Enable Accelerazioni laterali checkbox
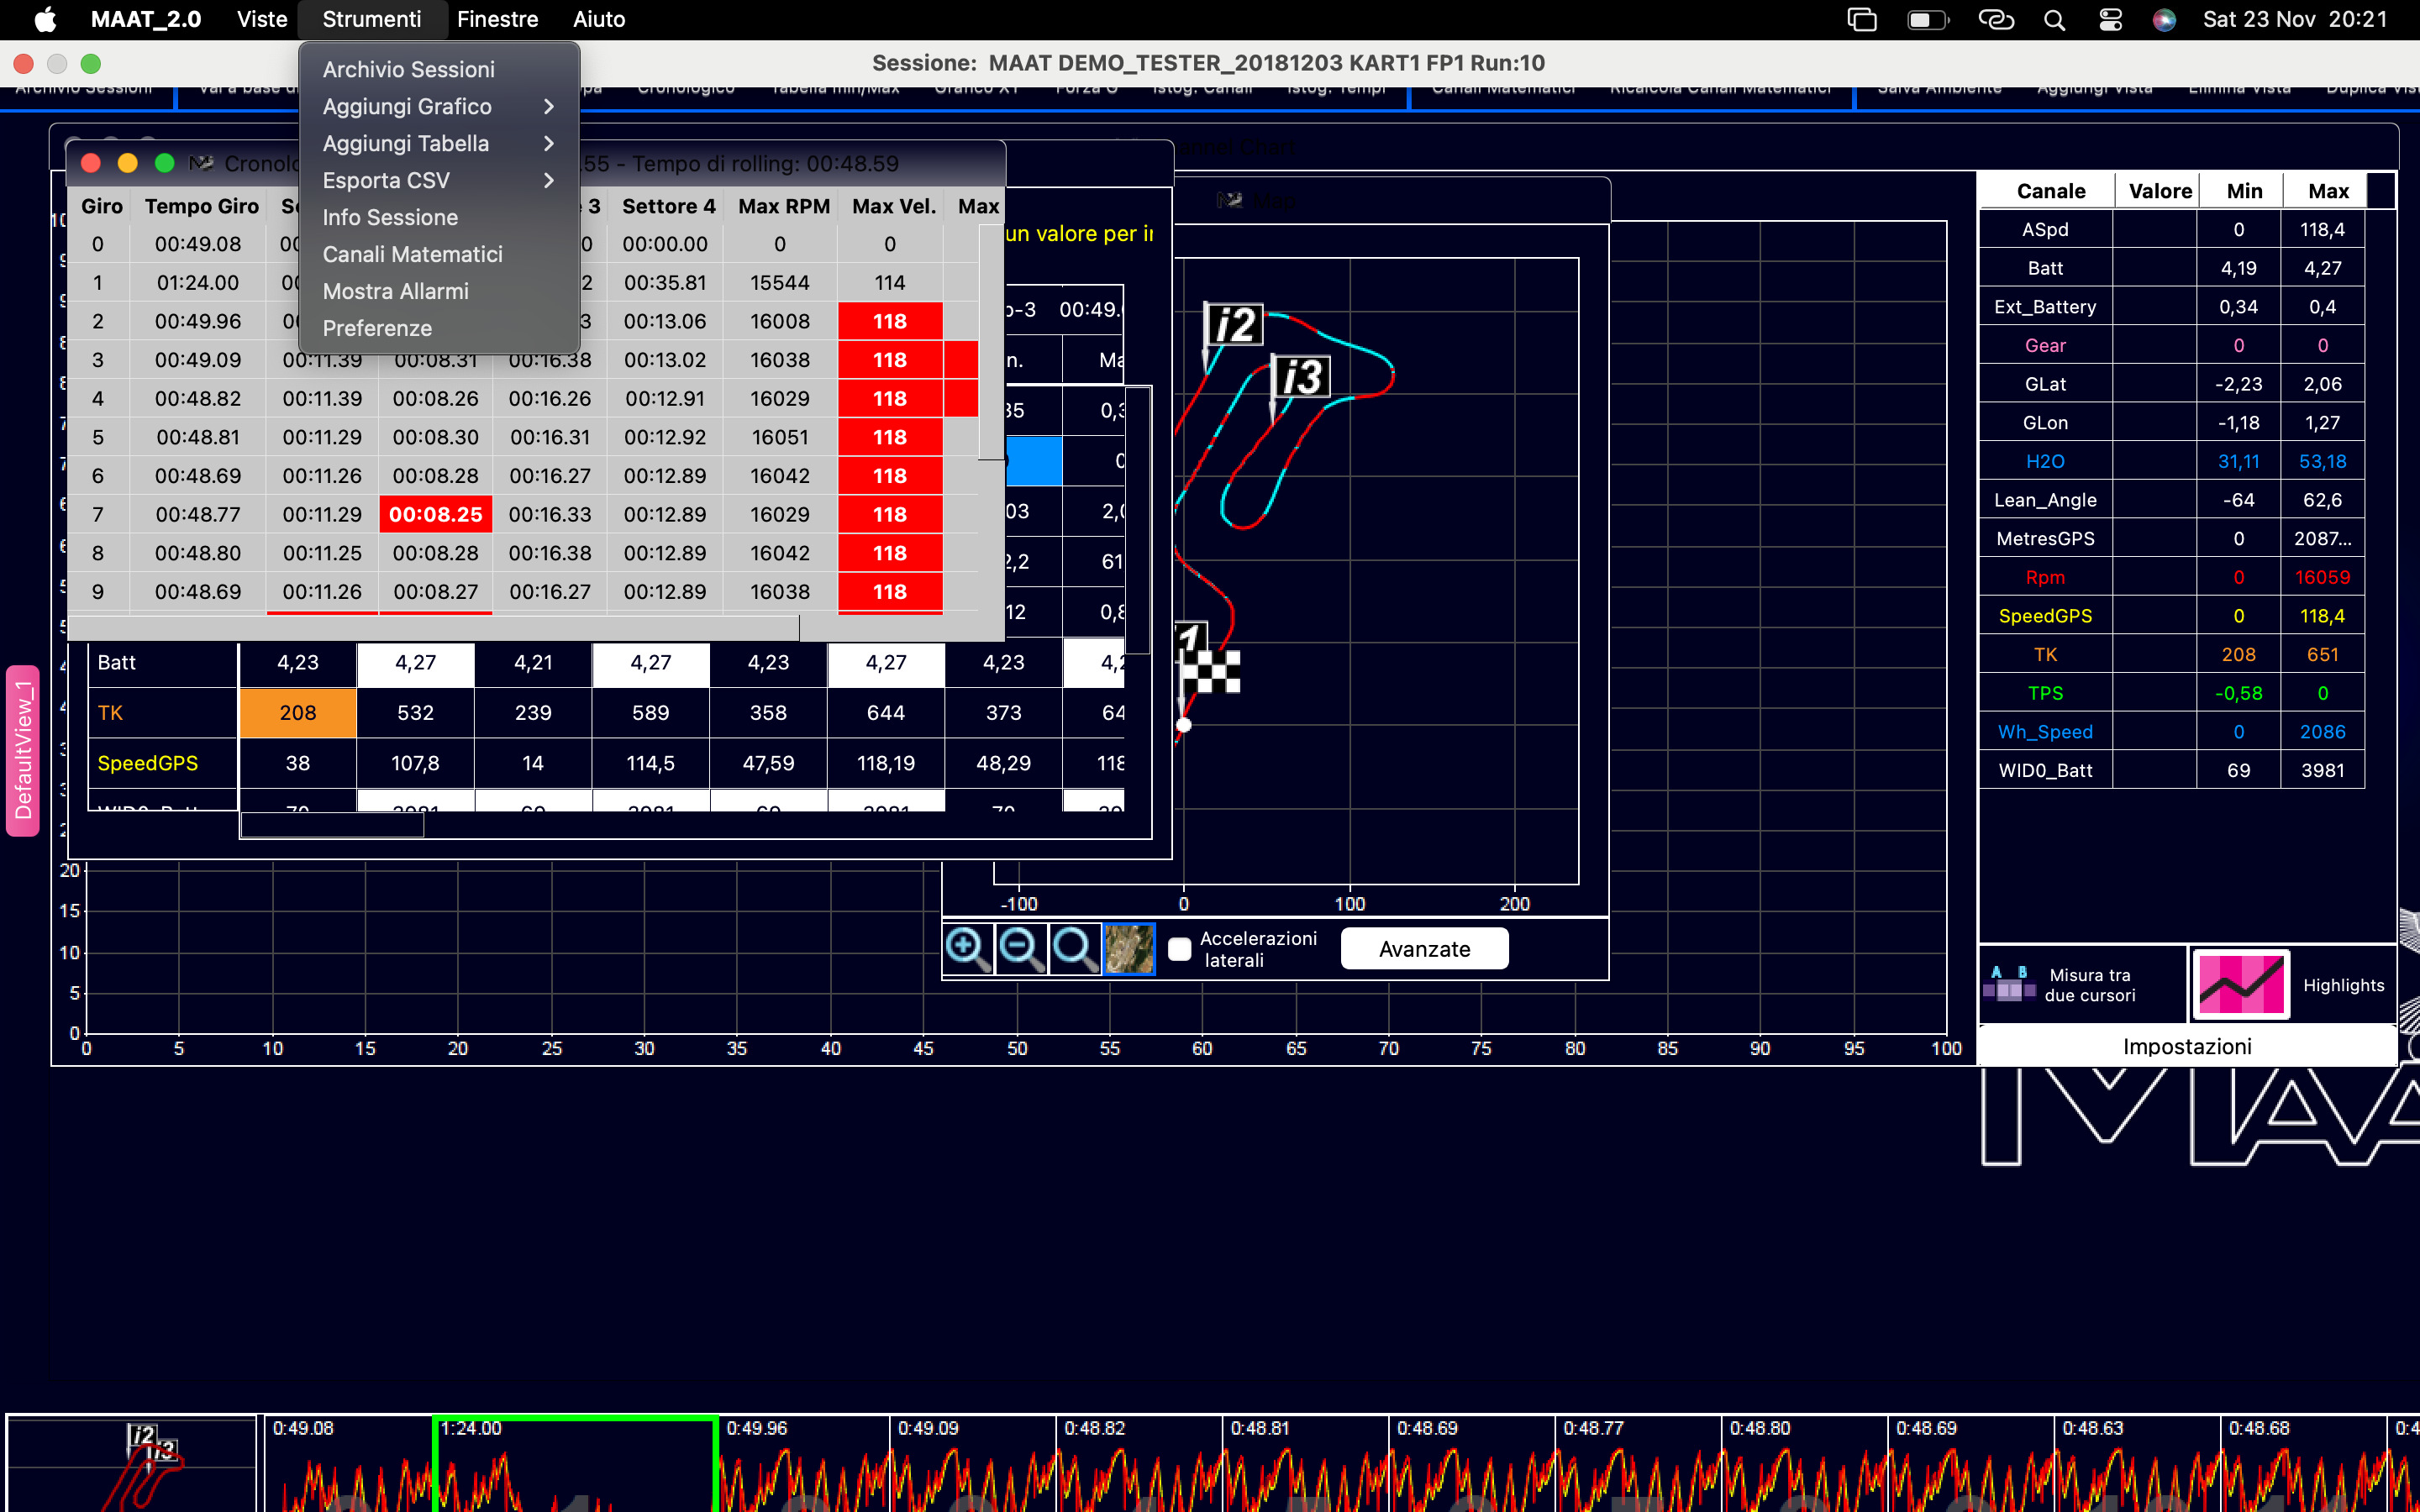Image resolution: width=2420 pixels, height=1512 pixels. (x=1180, y=949)
